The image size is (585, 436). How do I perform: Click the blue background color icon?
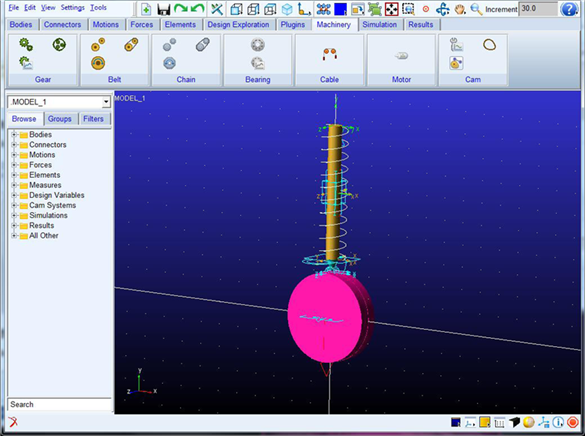pos(340,9)
